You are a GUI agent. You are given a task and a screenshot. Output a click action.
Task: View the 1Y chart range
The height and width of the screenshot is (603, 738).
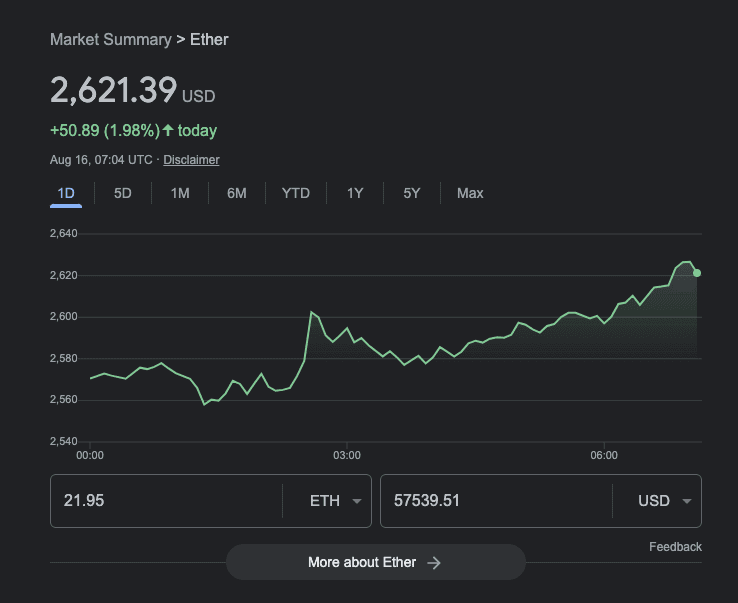[355, 193]
